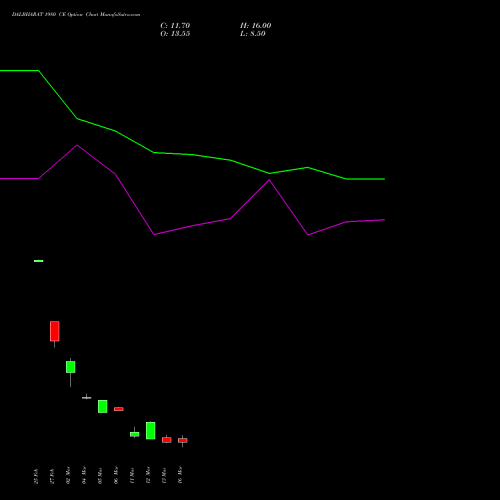Click the high value 'H: 16.00'
The height and width of the screenshot is (500, 500).
pyautogui.click(x=255, y=26)
